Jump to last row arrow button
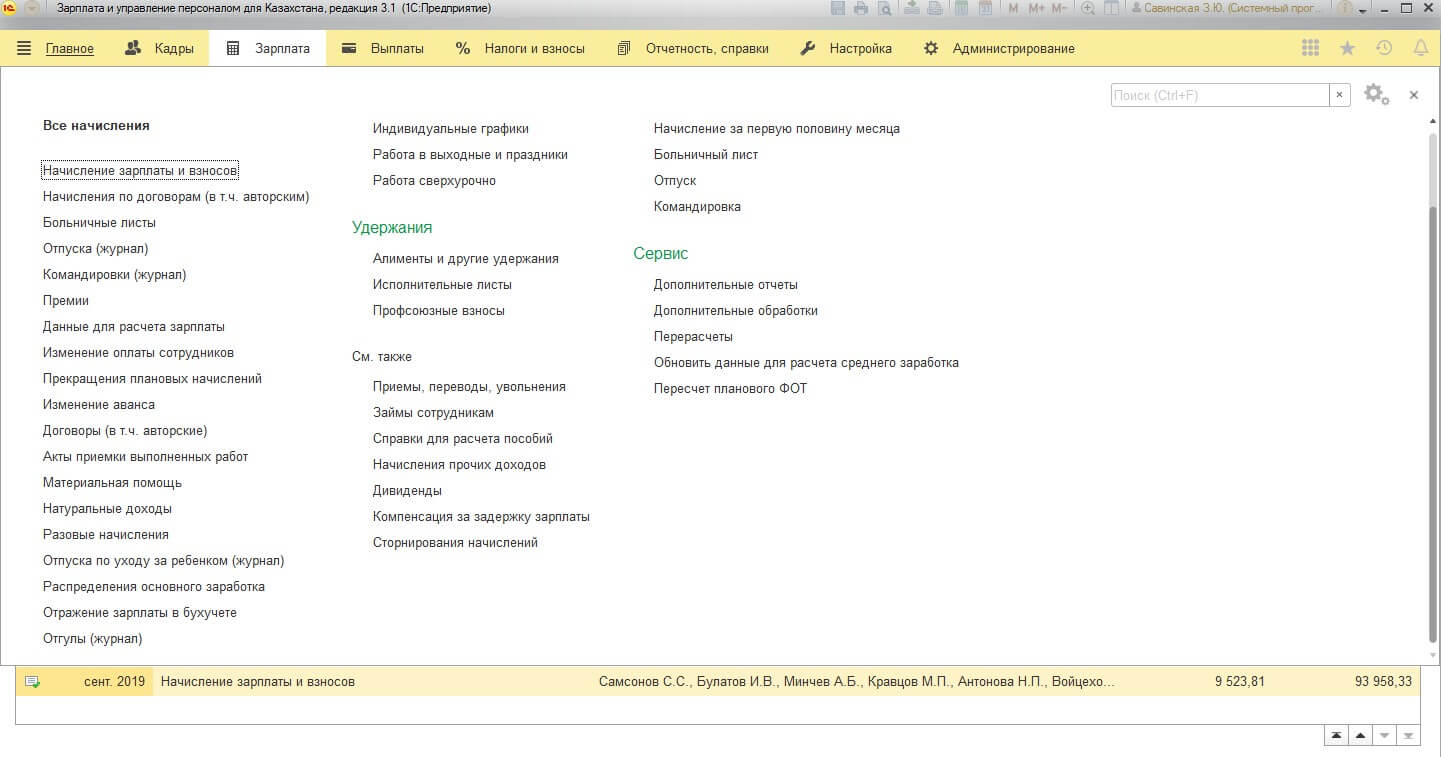Image resolution: width=1441 pixels, height=757 pixels. point(1408,735)
